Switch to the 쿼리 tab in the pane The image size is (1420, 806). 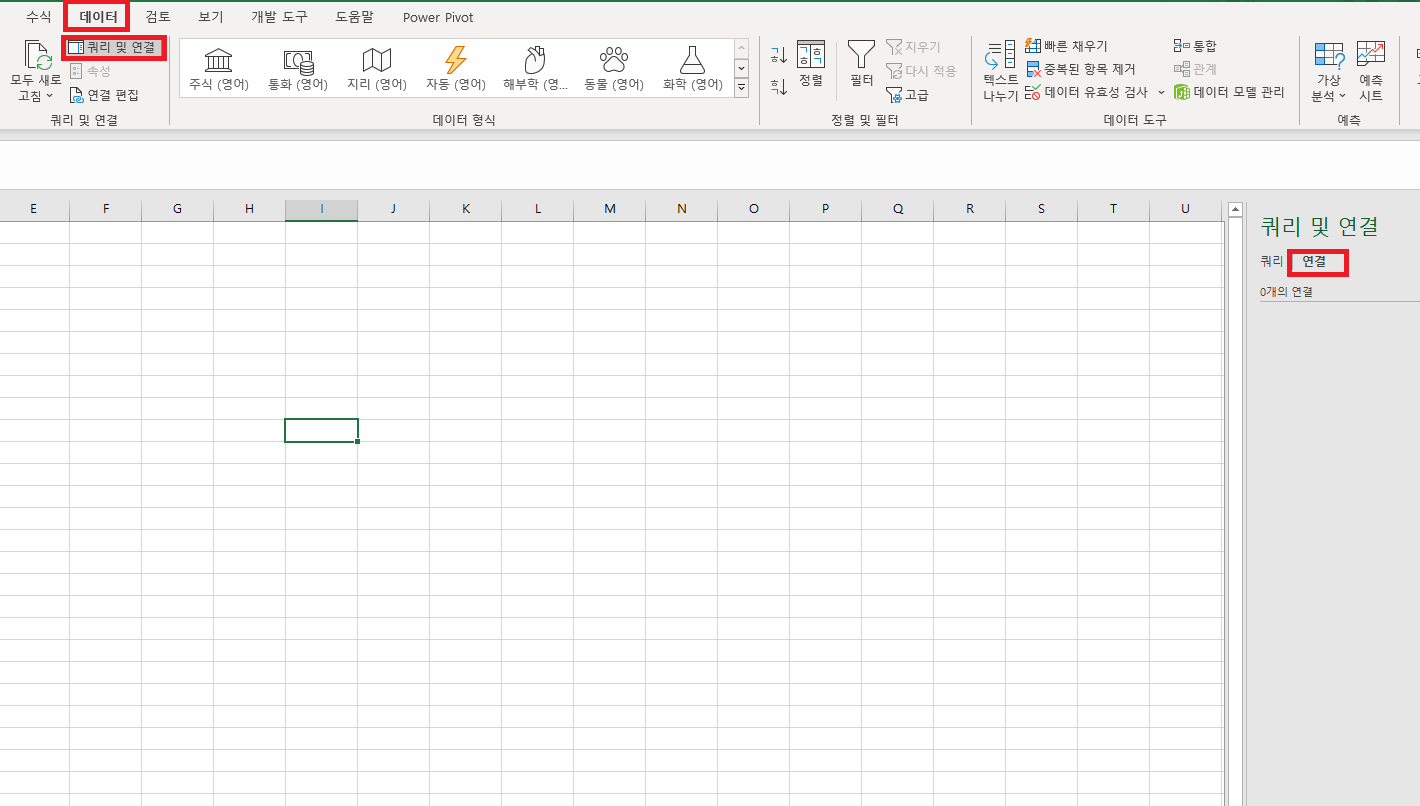pyautogui.click(x=1271, y=261)
